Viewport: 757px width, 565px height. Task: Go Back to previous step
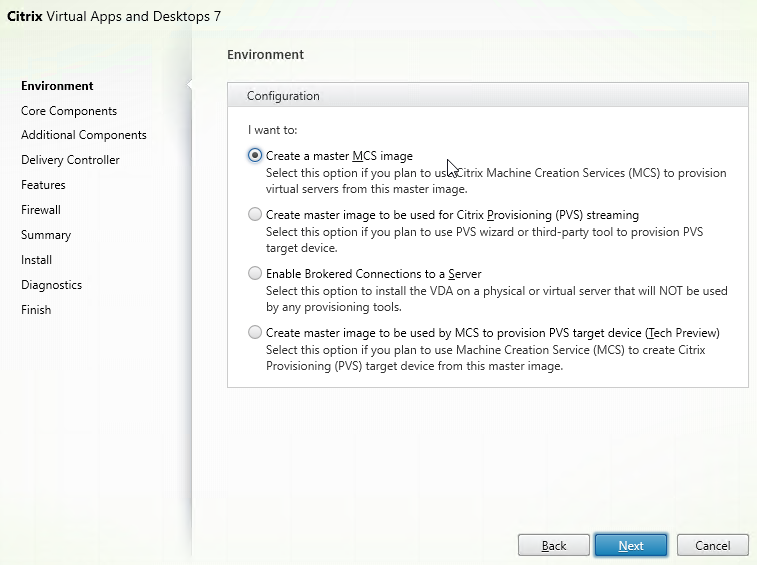click(554, 545)
